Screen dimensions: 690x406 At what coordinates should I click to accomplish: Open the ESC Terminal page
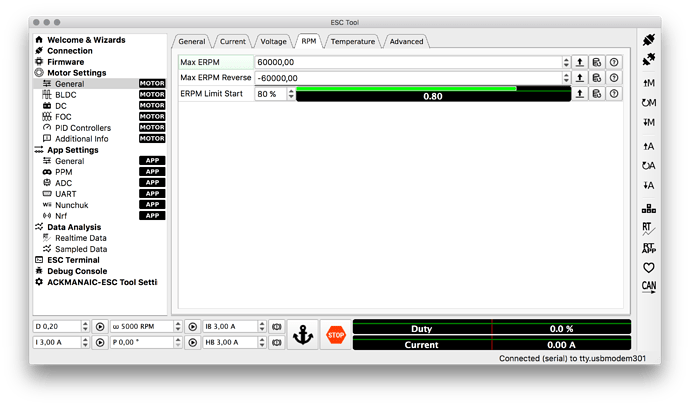click(73, 260)
